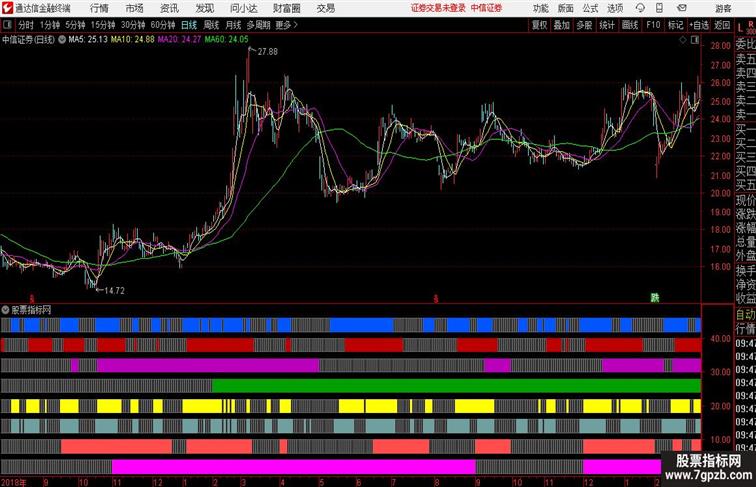Expand the 股票指标网 indicator settings toggle

point(5,310)
